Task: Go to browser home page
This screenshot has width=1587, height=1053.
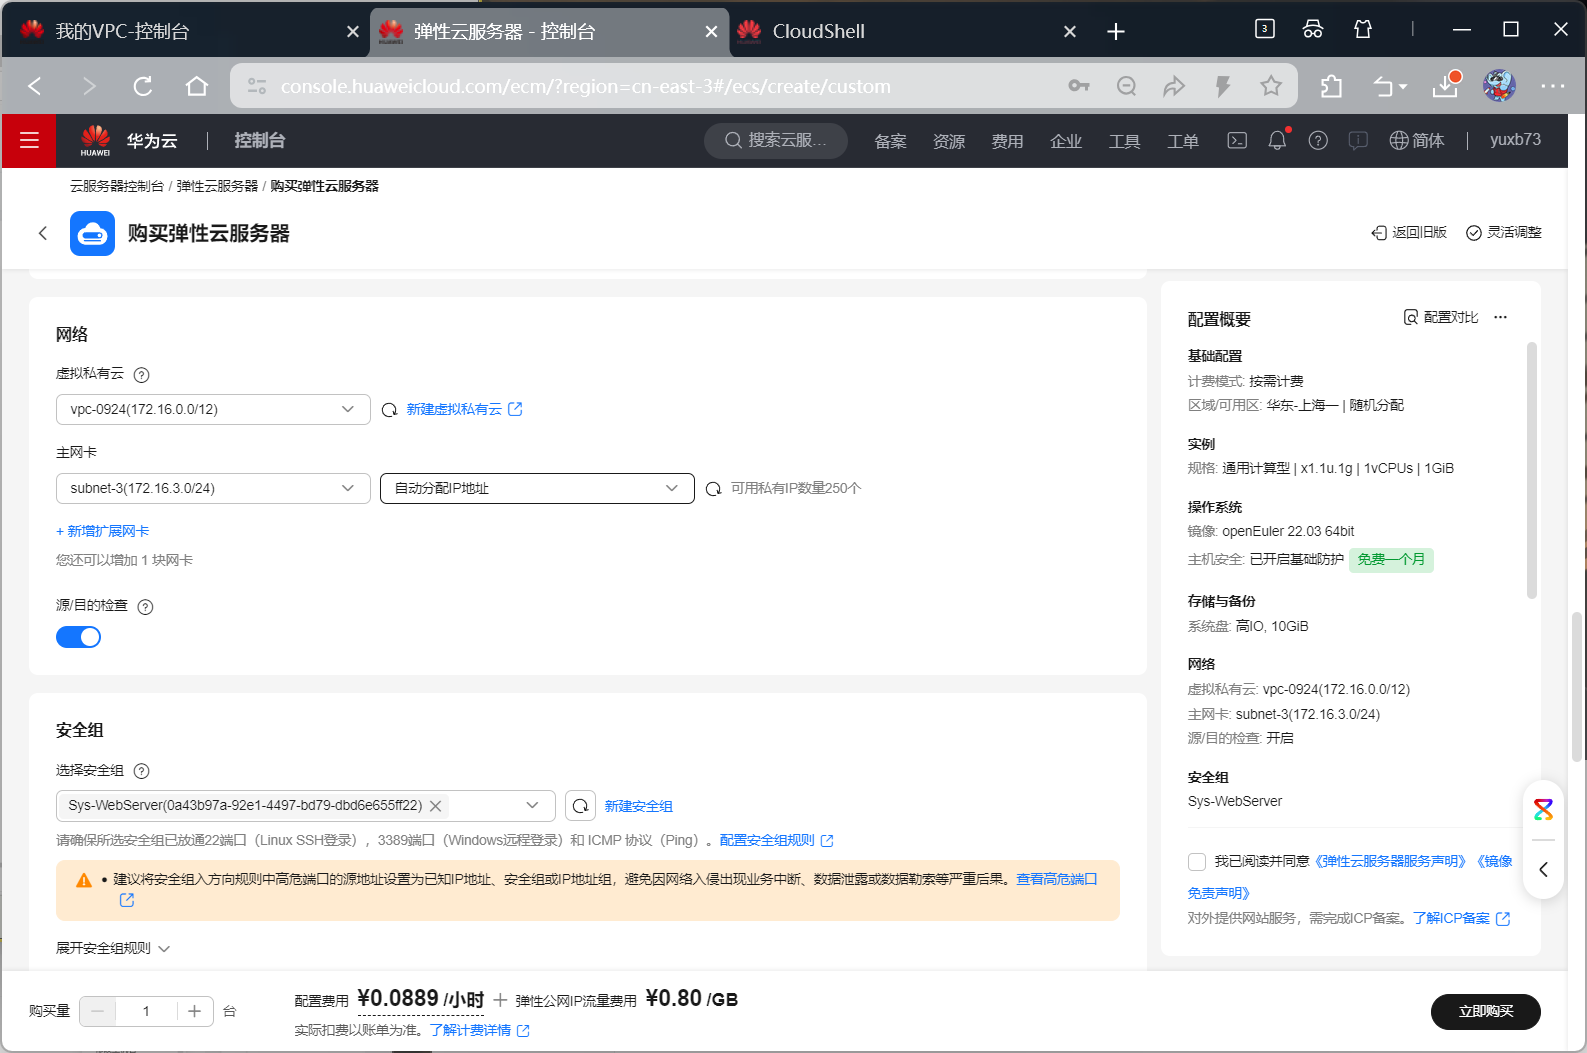Action: (x=197, y=86)
